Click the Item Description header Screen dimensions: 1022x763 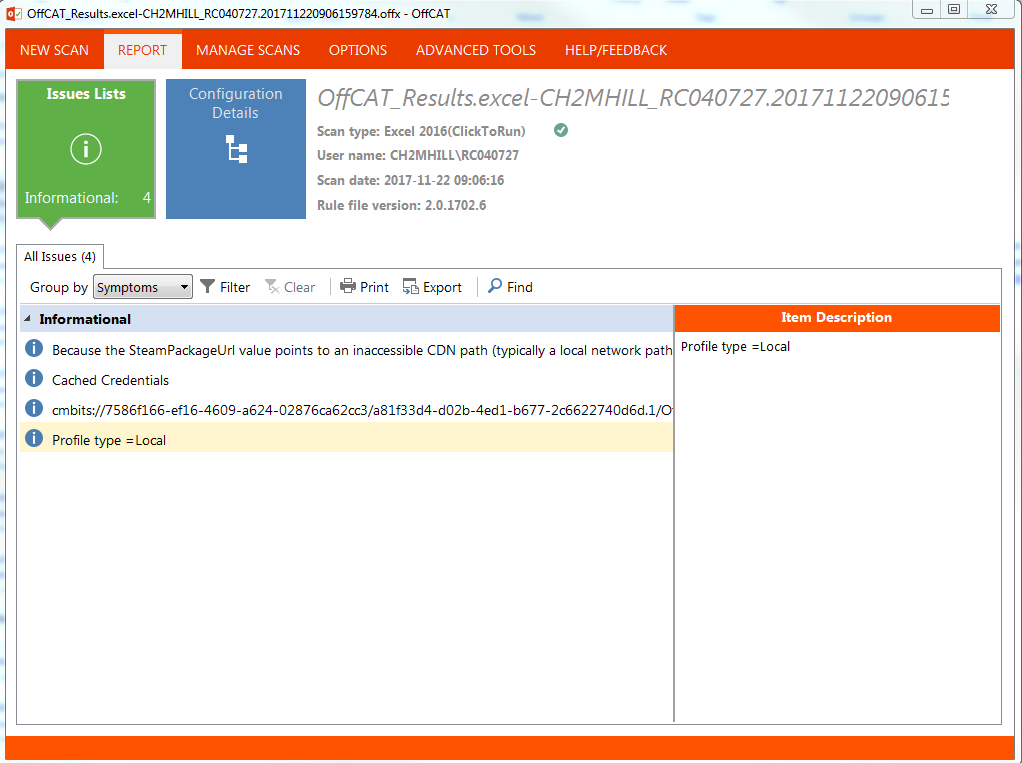(x=837, y=318)
